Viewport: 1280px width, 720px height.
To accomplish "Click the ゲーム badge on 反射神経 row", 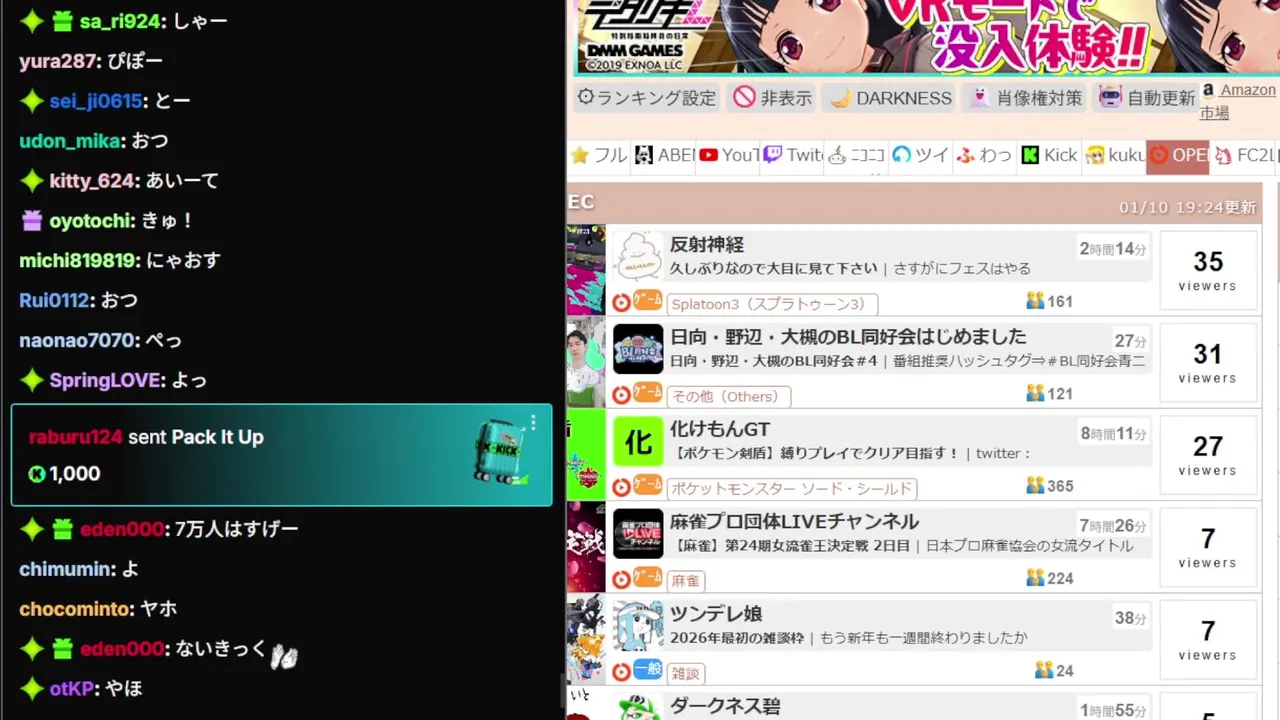I will [648, 299].
